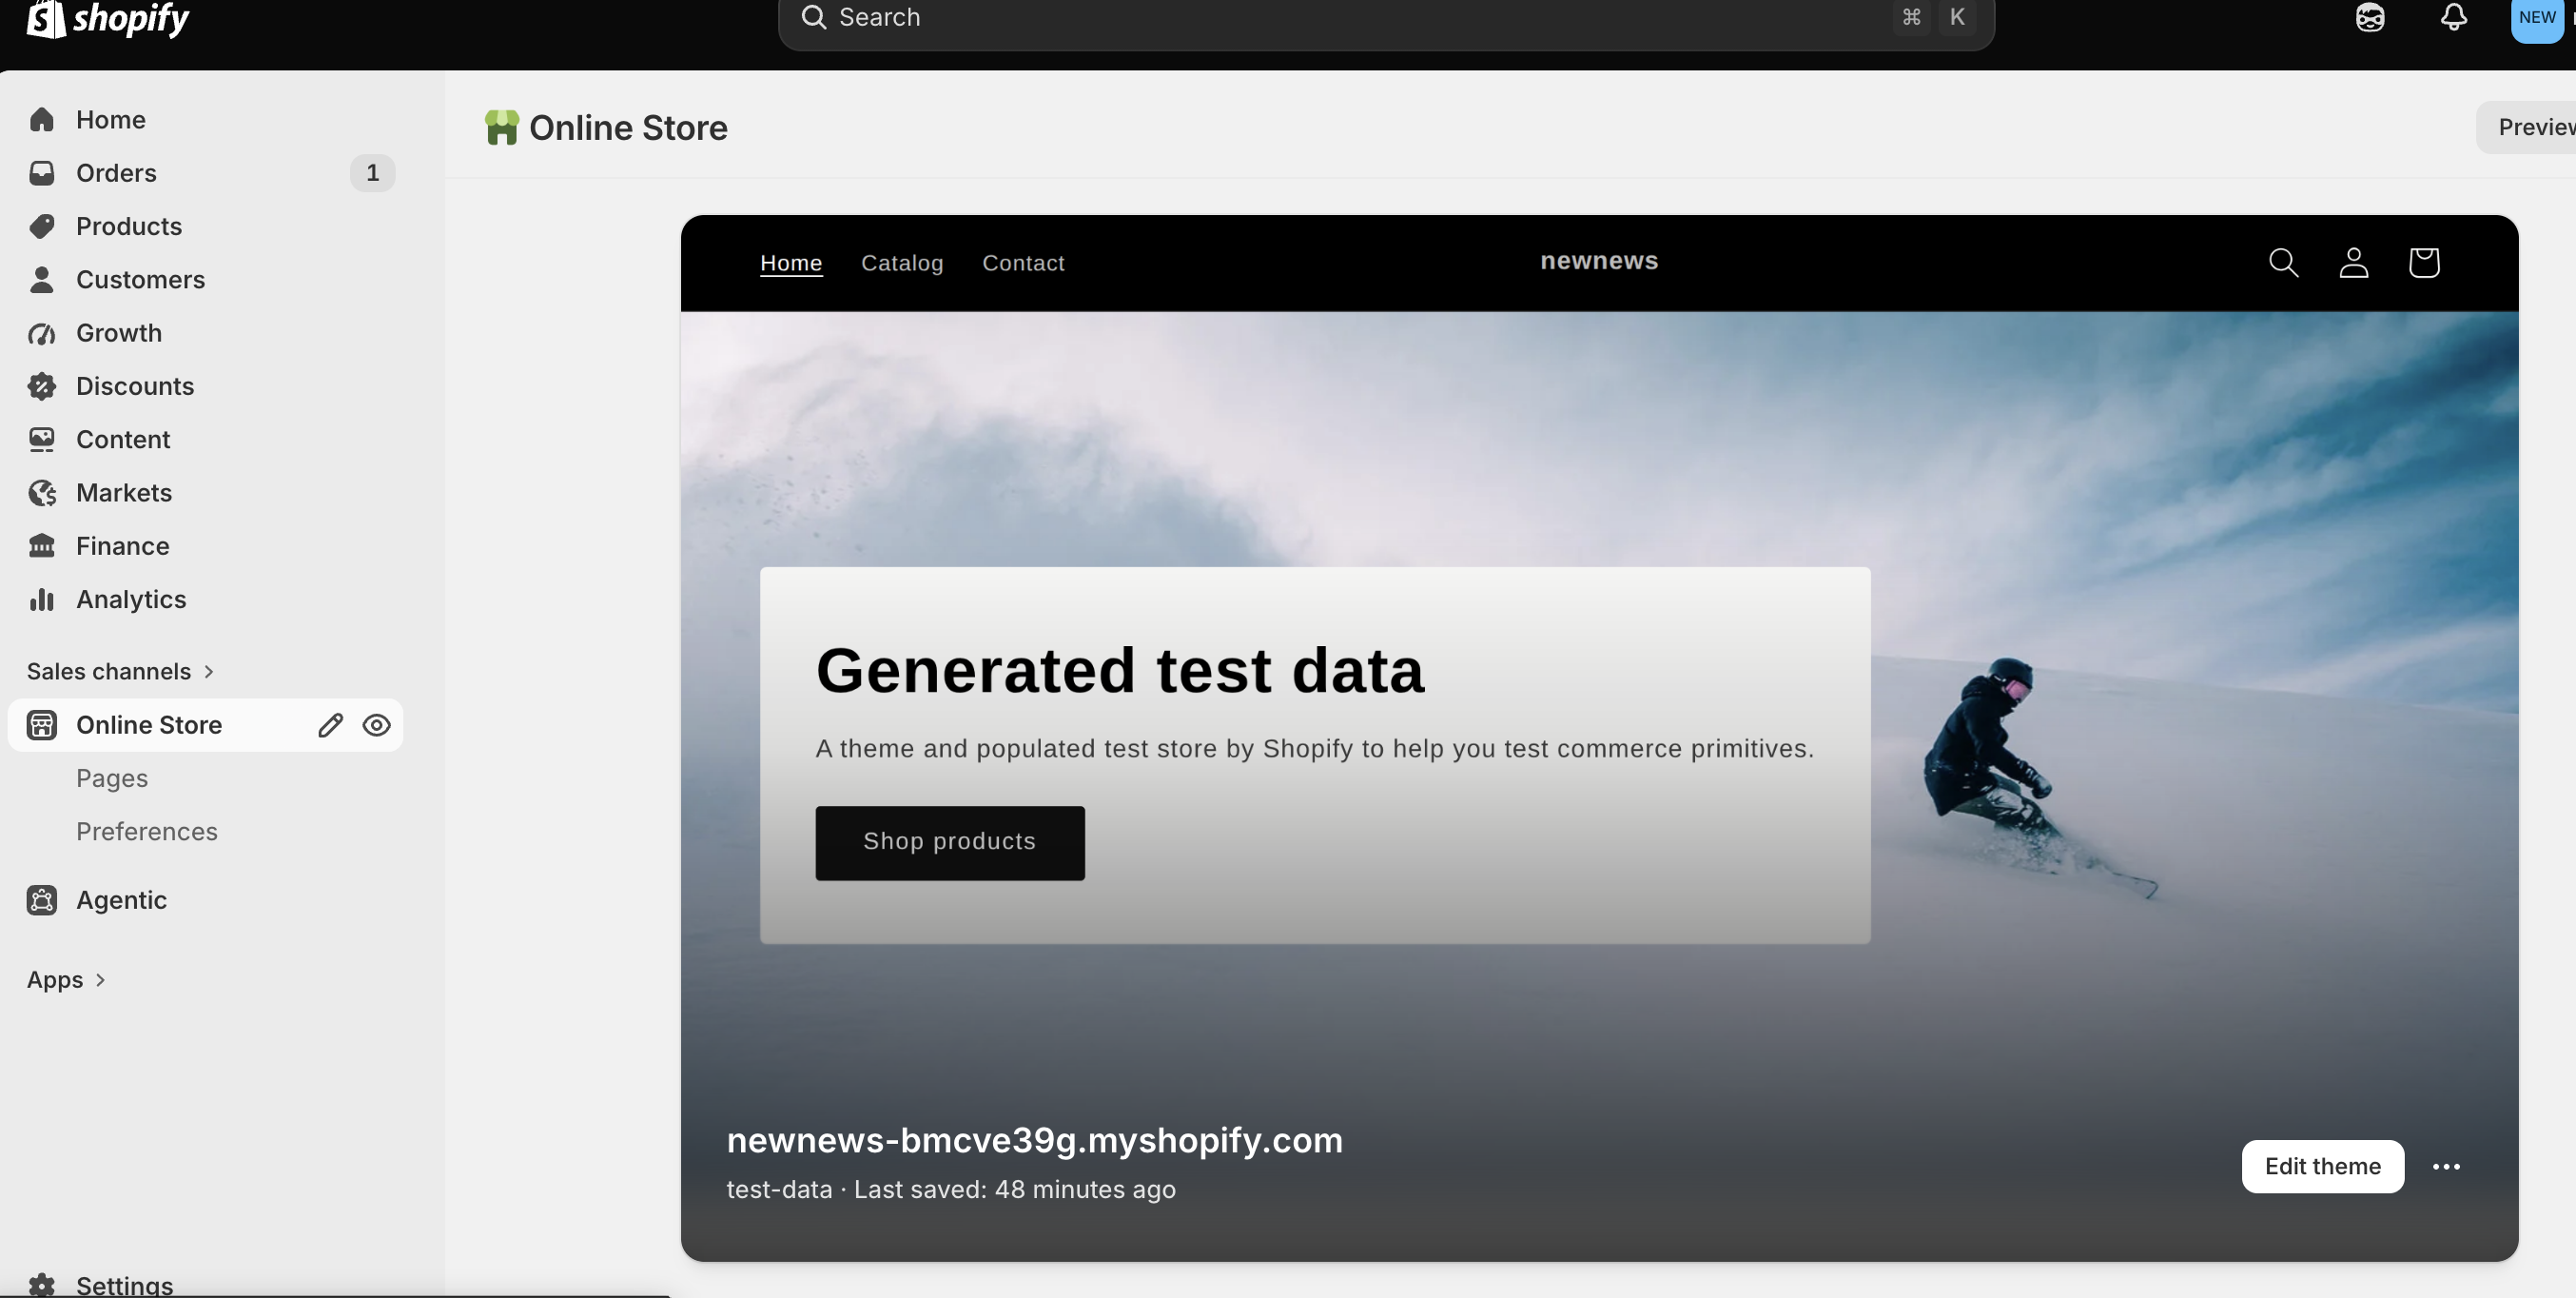
Task: Click the Online Store page heading icon
Action: click(x=502, y=127)
